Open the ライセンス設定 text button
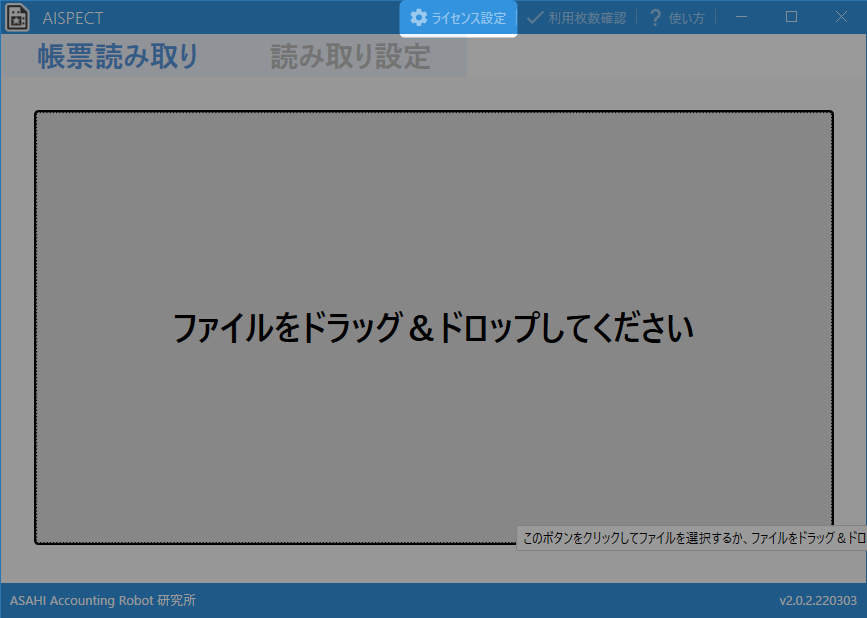This screenshot has width=867, height=618. pyautogui.click(x=468, y=18)
